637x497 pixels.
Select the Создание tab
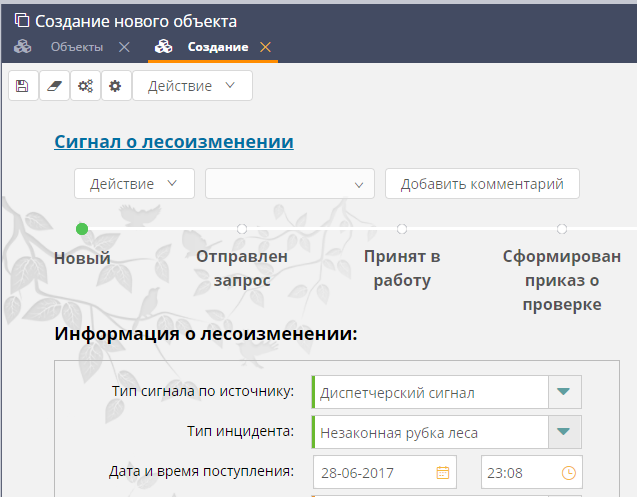(218, 47)
